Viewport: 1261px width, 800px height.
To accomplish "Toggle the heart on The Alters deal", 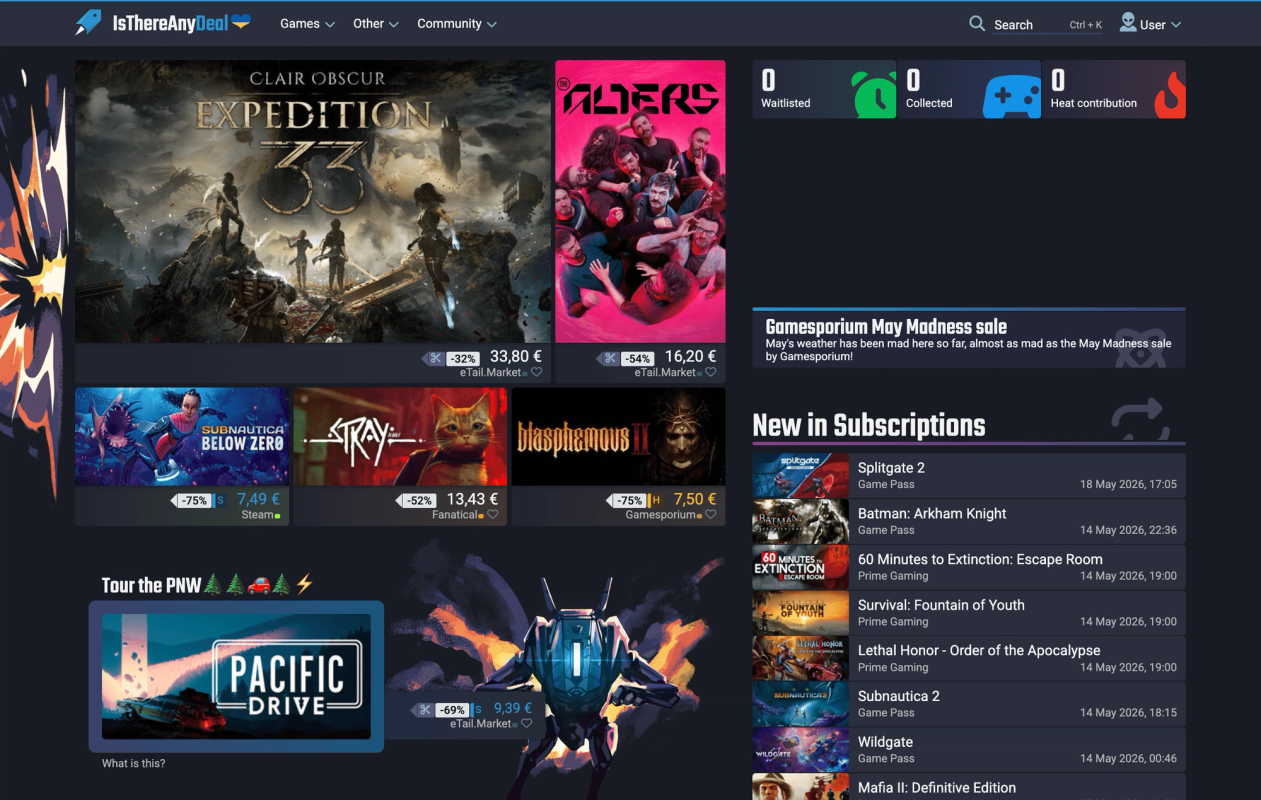I will pos(710,372).
